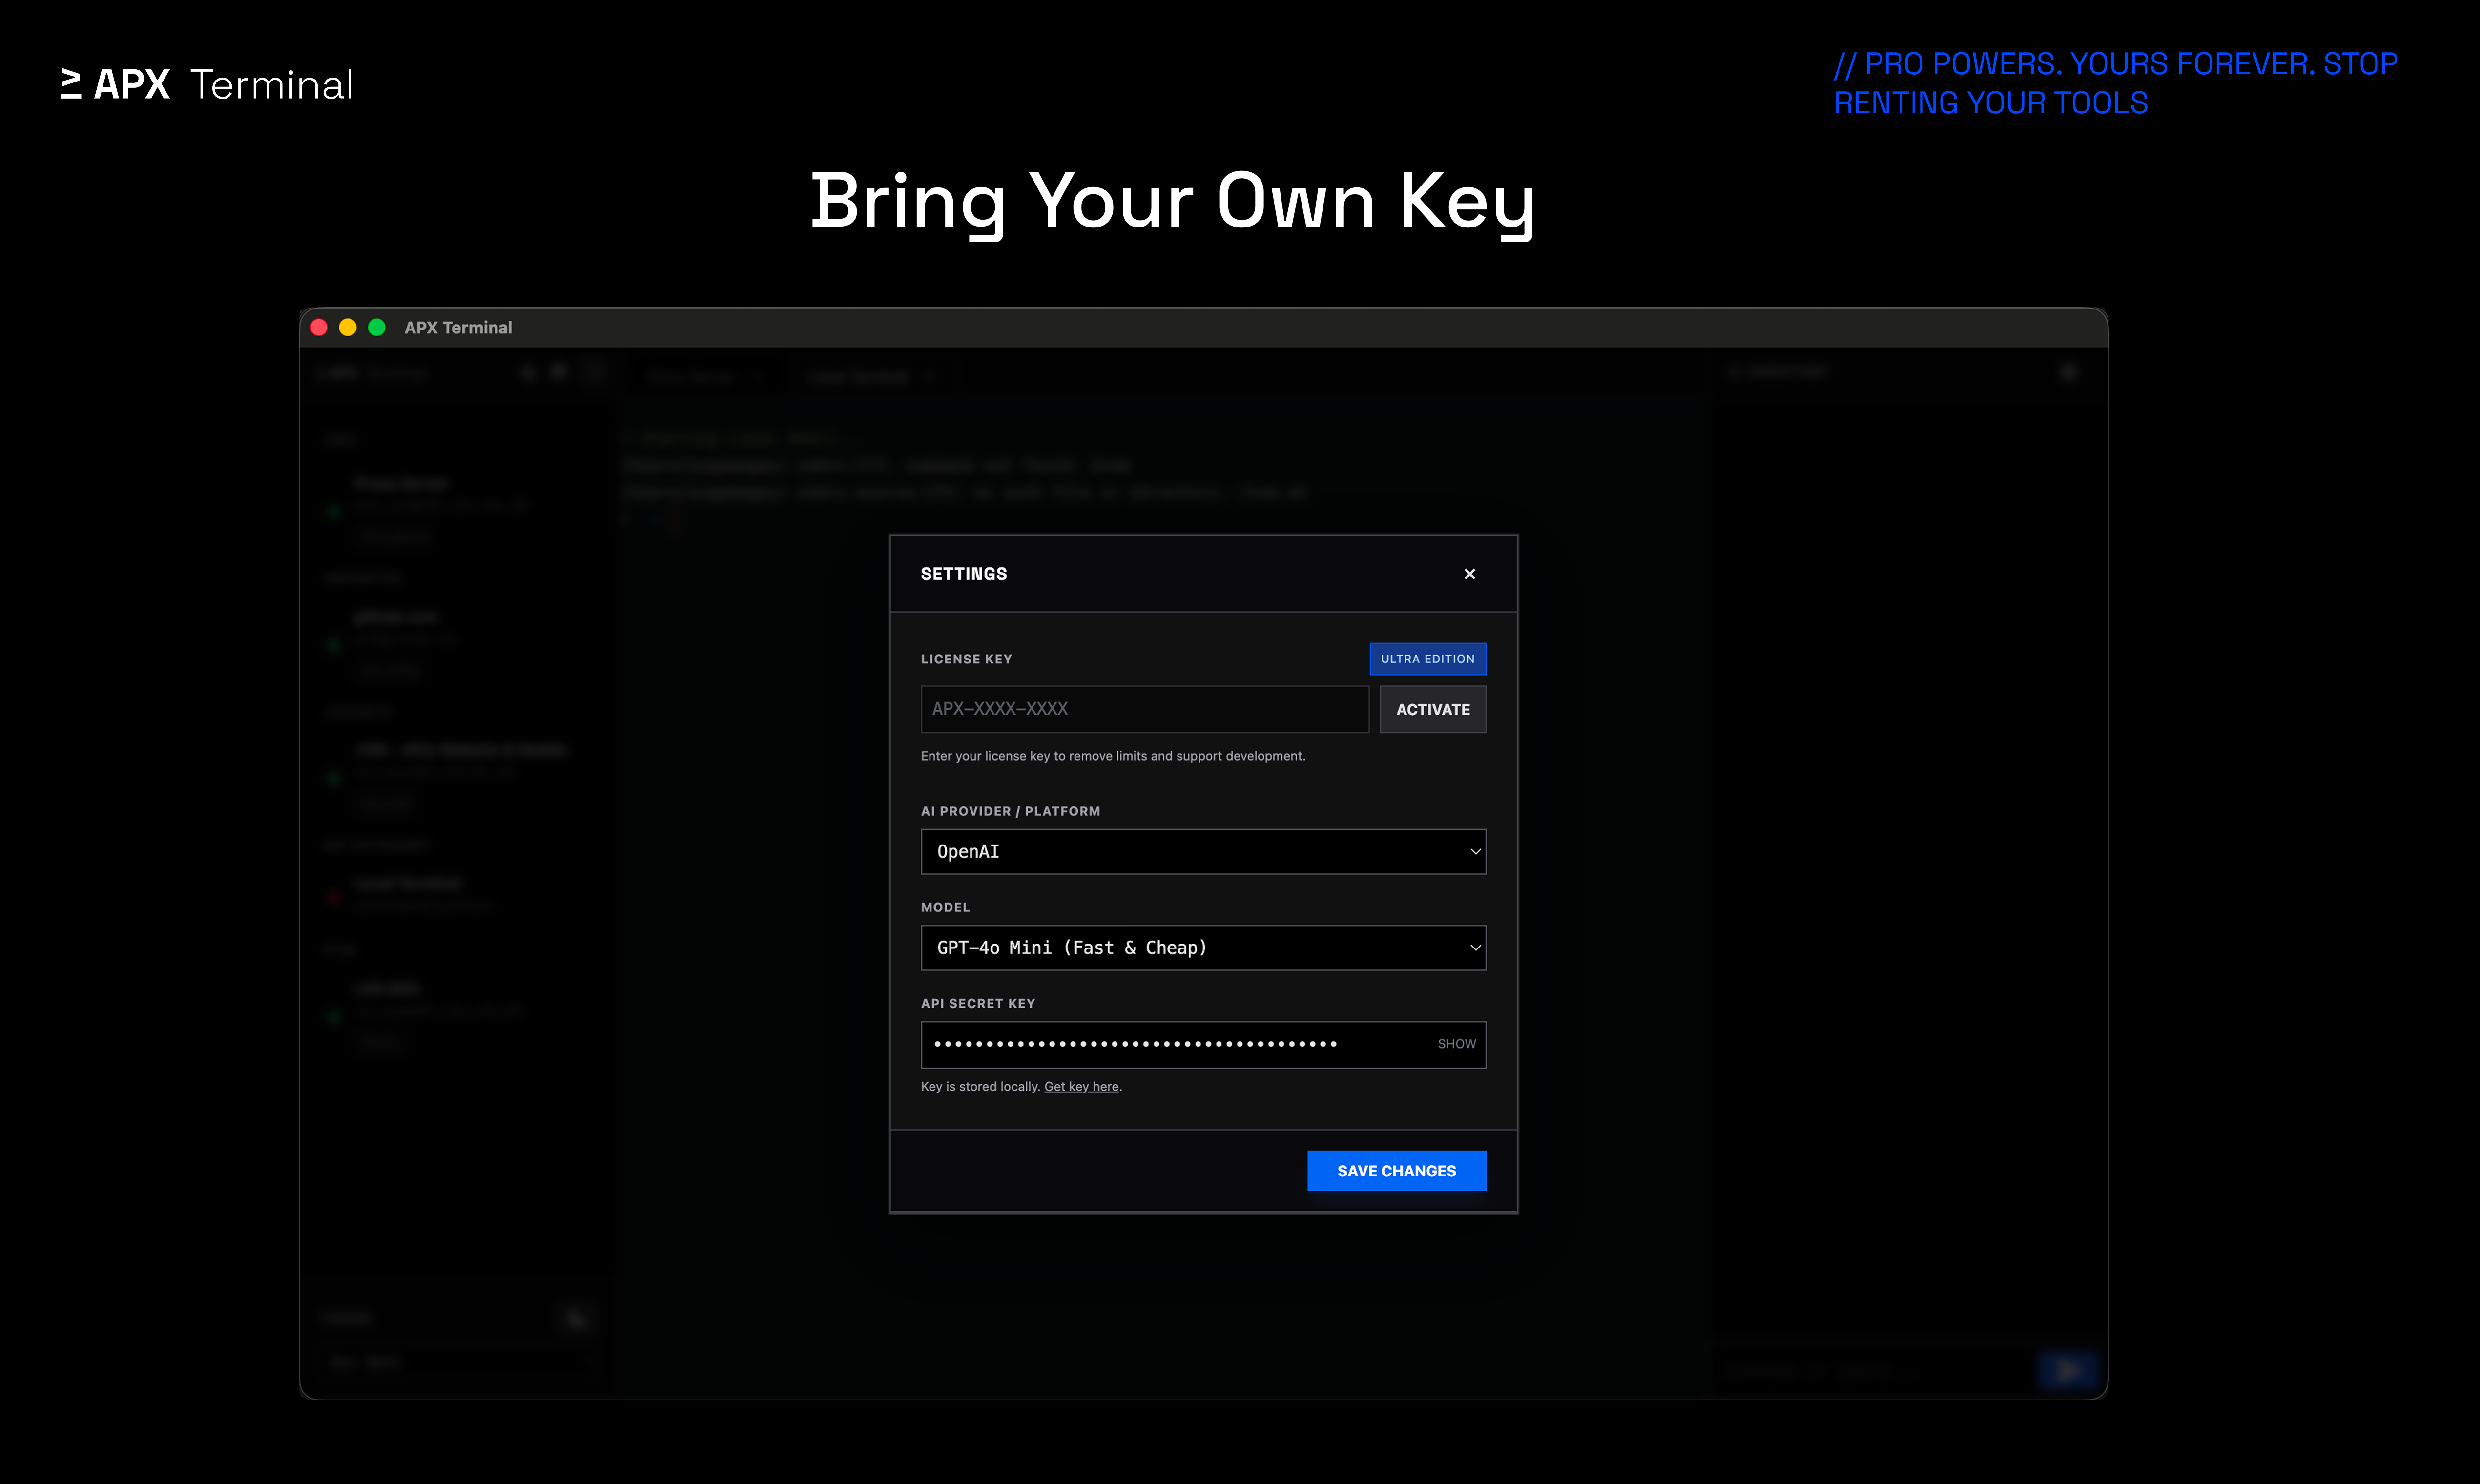Show the masked API secret key
This screenshot has height=1484, width=2480.
point(1456,1043)
